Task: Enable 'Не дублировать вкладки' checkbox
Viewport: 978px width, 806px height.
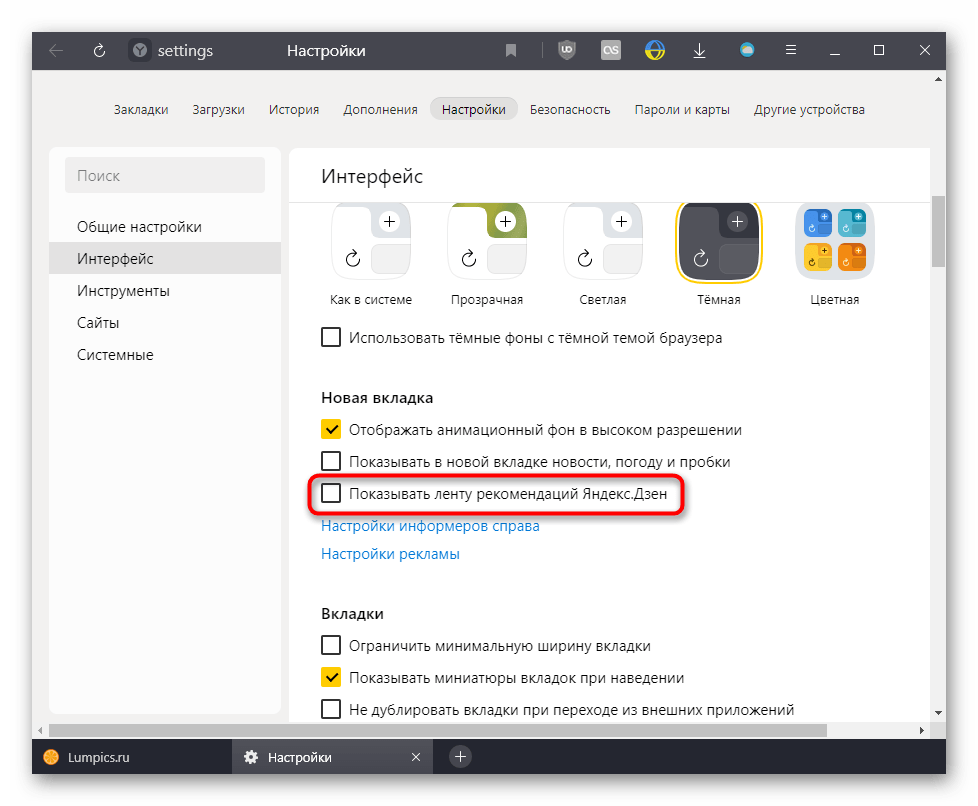Action: pos(331,709)
